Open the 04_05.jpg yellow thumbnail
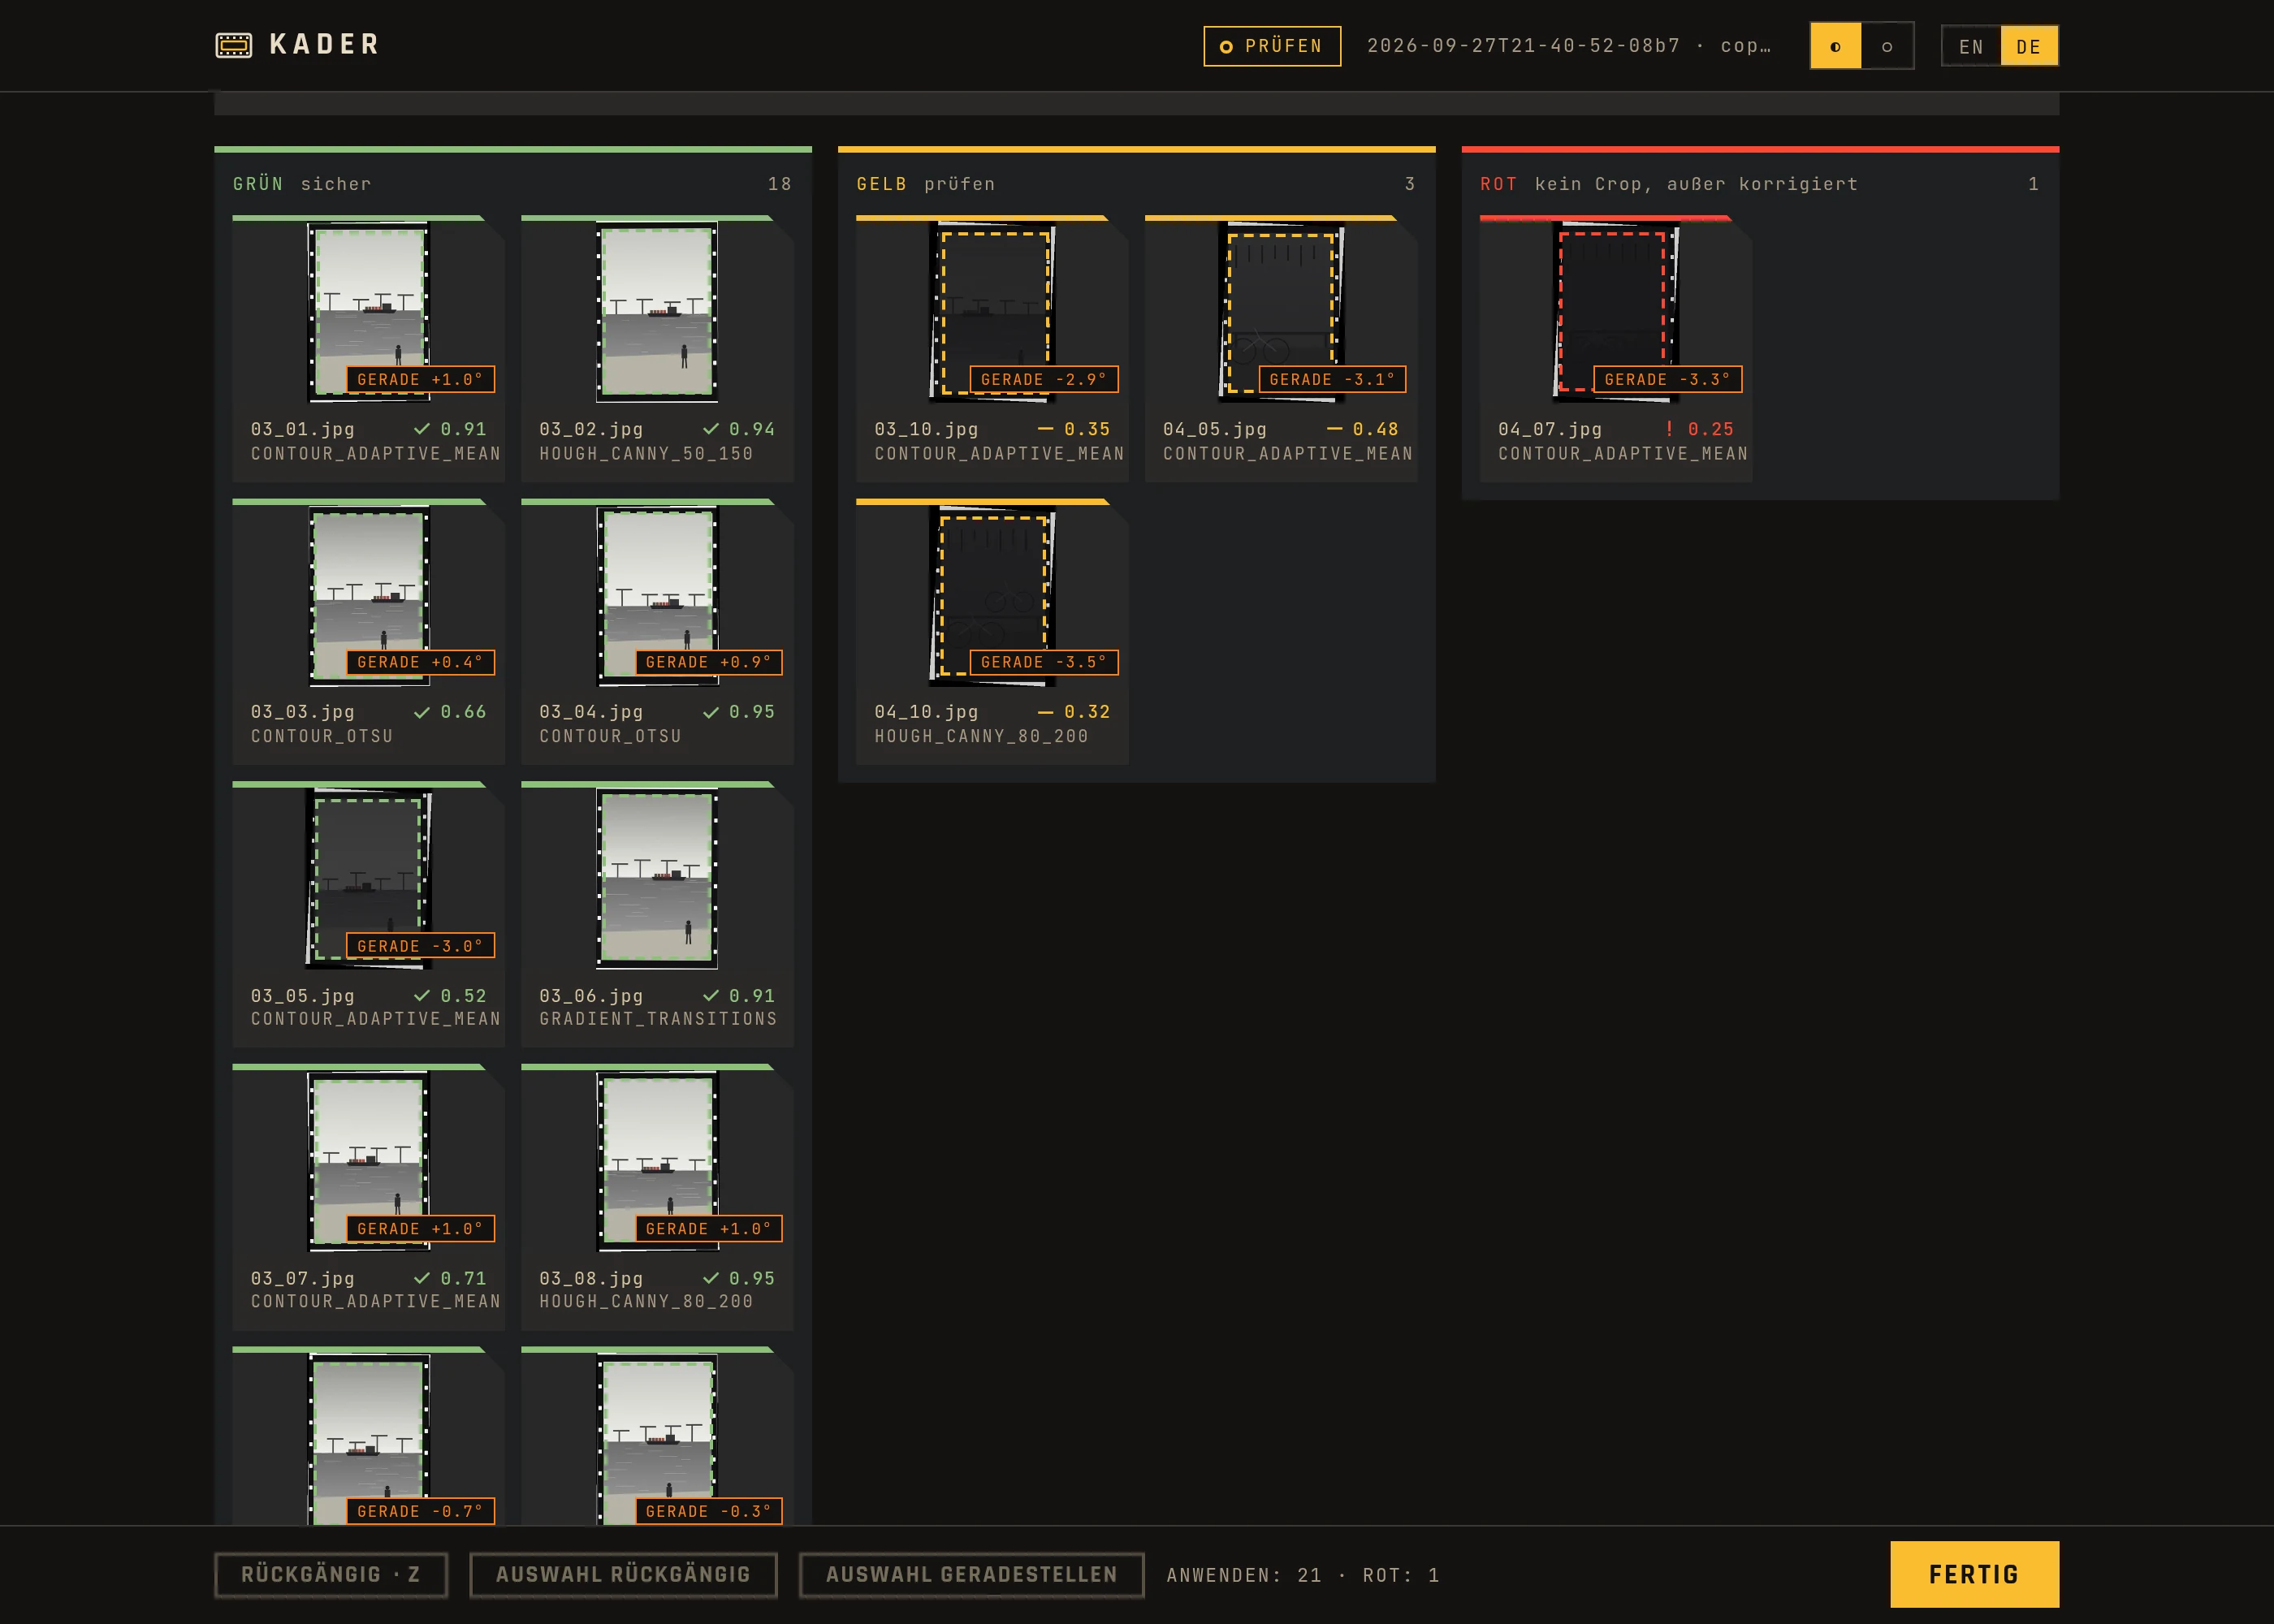This screenshot has height=1624, width=2274. click(1281, 312)
